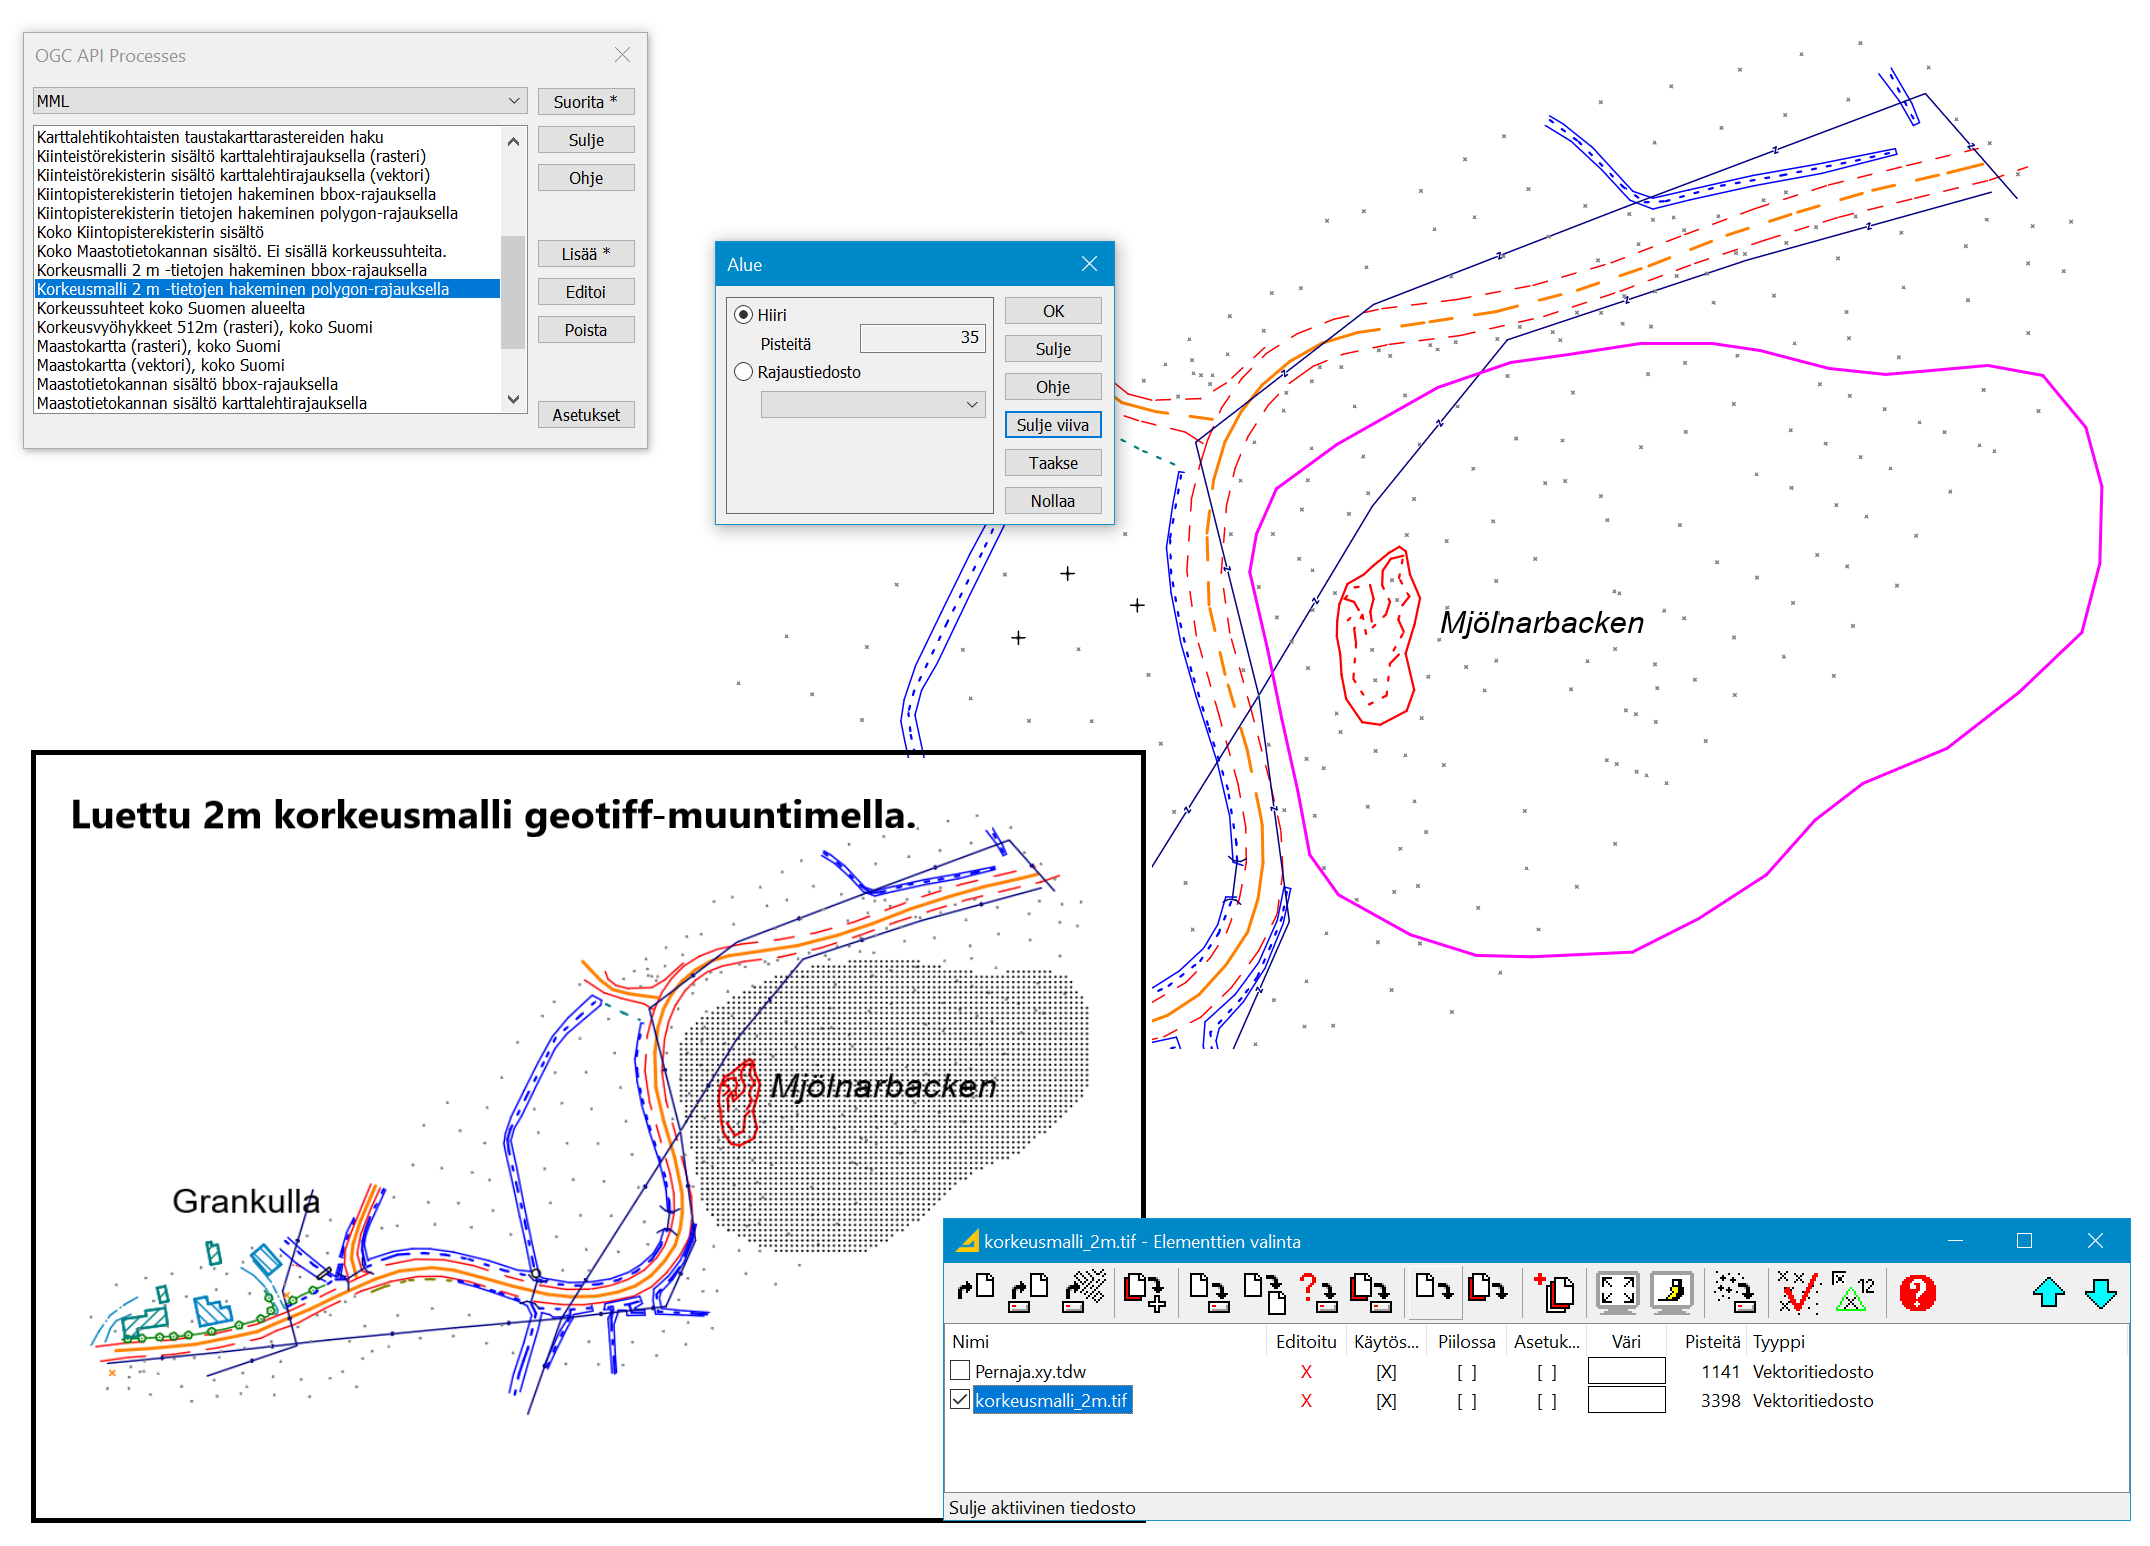Check the Pernaja.xy.tdw file checkbox
The image size is (2150, 1546).
coord(960,1370)
